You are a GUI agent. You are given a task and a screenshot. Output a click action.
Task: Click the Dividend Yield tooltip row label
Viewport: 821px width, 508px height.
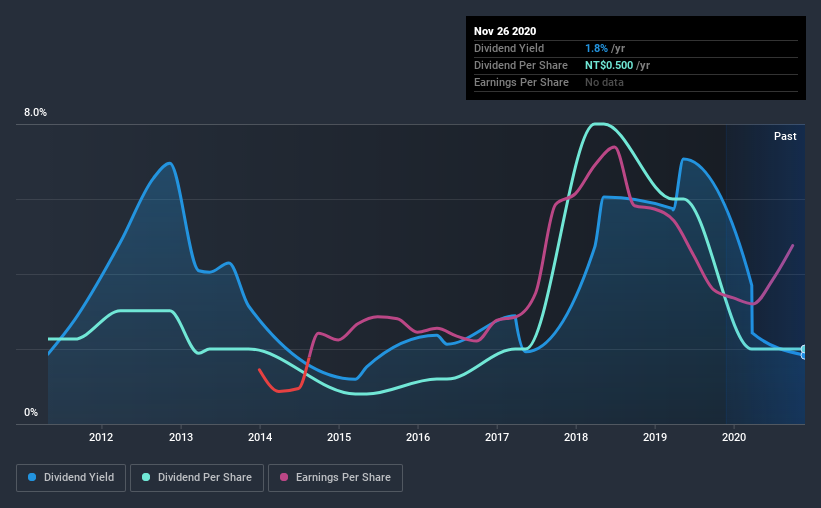pos(509,48)
